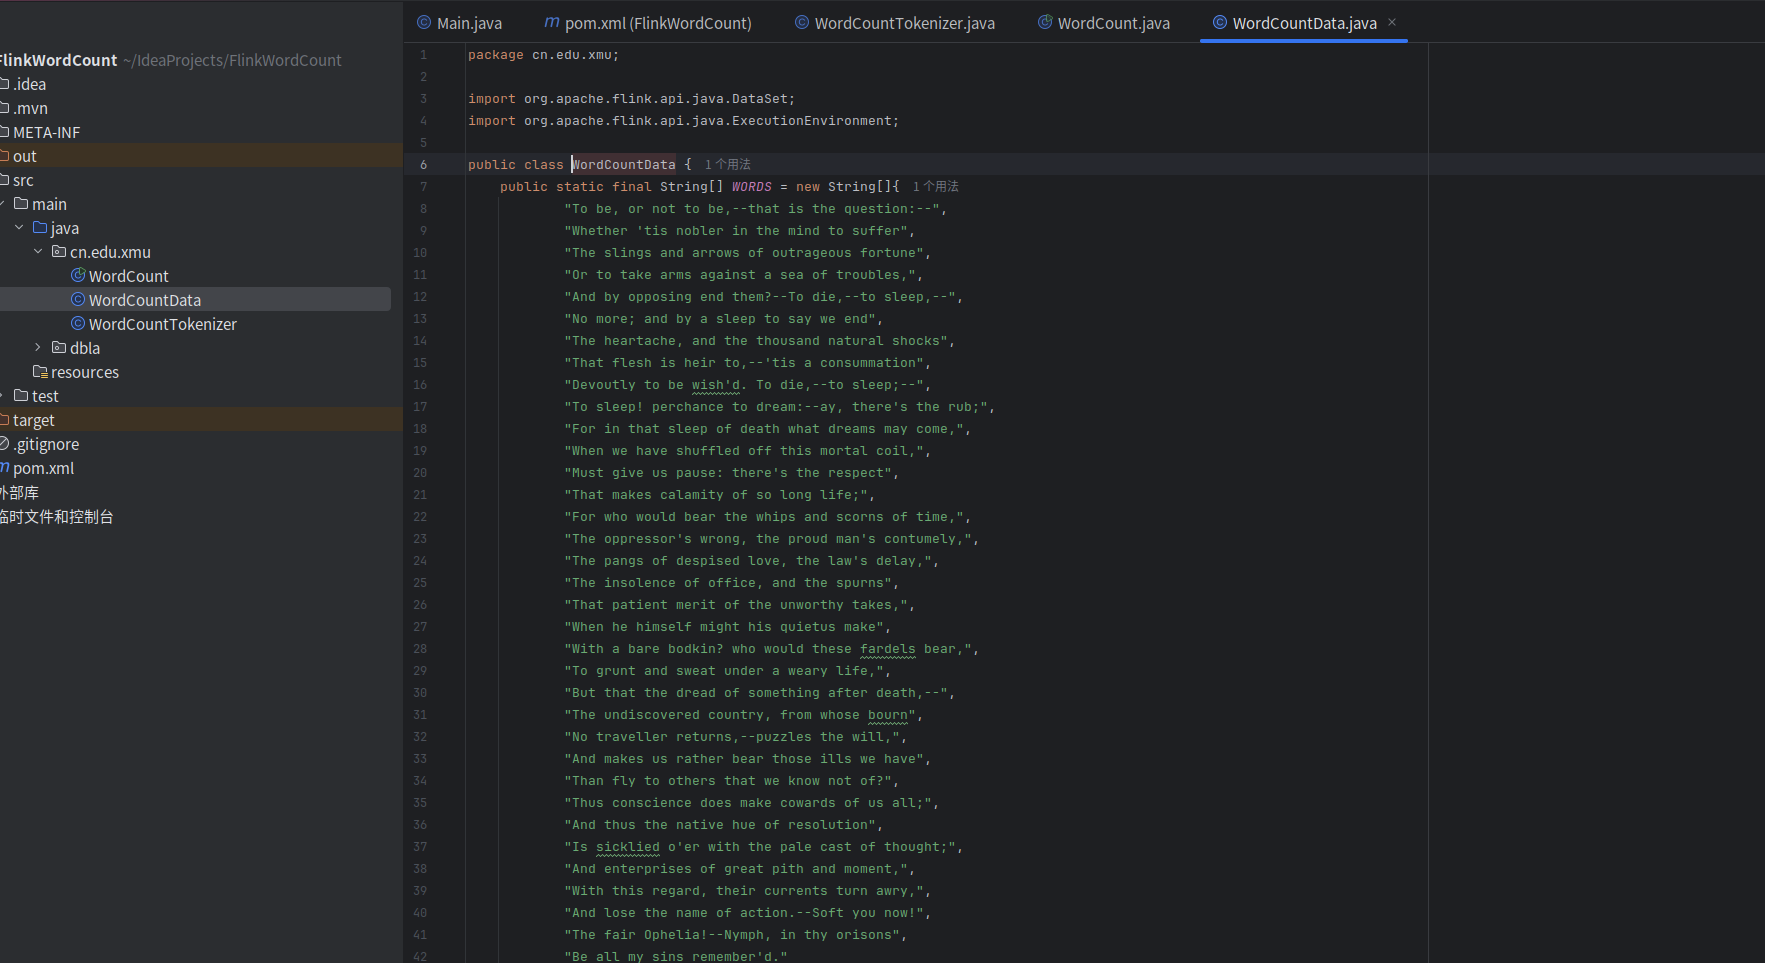Select the WordCountData.java tab
The width and height of the screenshot is (1765, 963).
coord(1304,23)
